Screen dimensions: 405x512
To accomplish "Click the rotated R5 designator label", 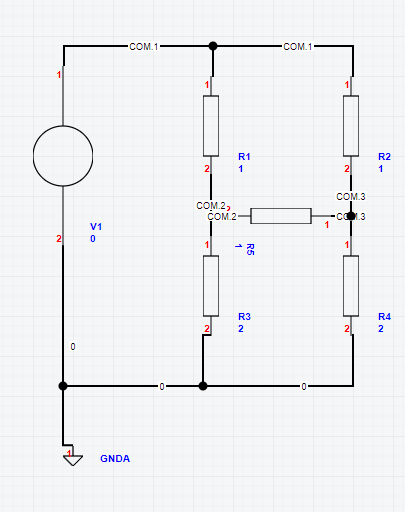I will click(250, 249).
